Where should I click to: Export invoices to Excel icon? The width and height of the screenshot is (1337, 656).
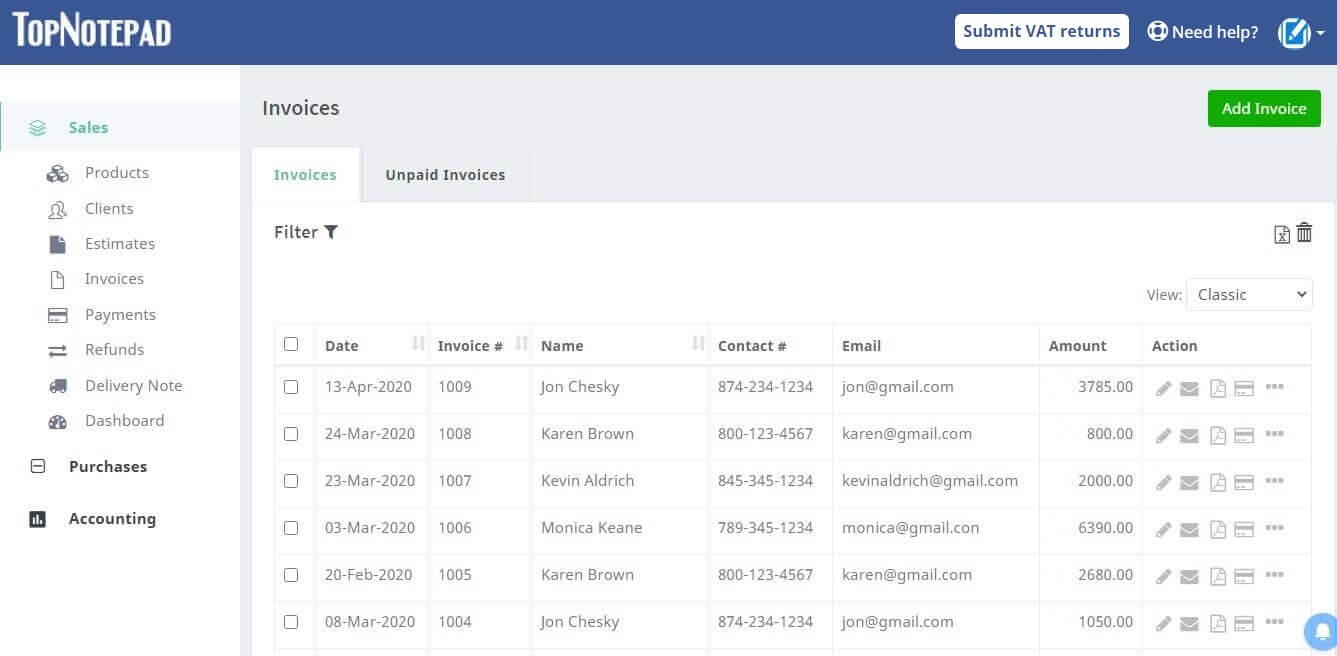pyautogui.click(x=1281, y=235)
